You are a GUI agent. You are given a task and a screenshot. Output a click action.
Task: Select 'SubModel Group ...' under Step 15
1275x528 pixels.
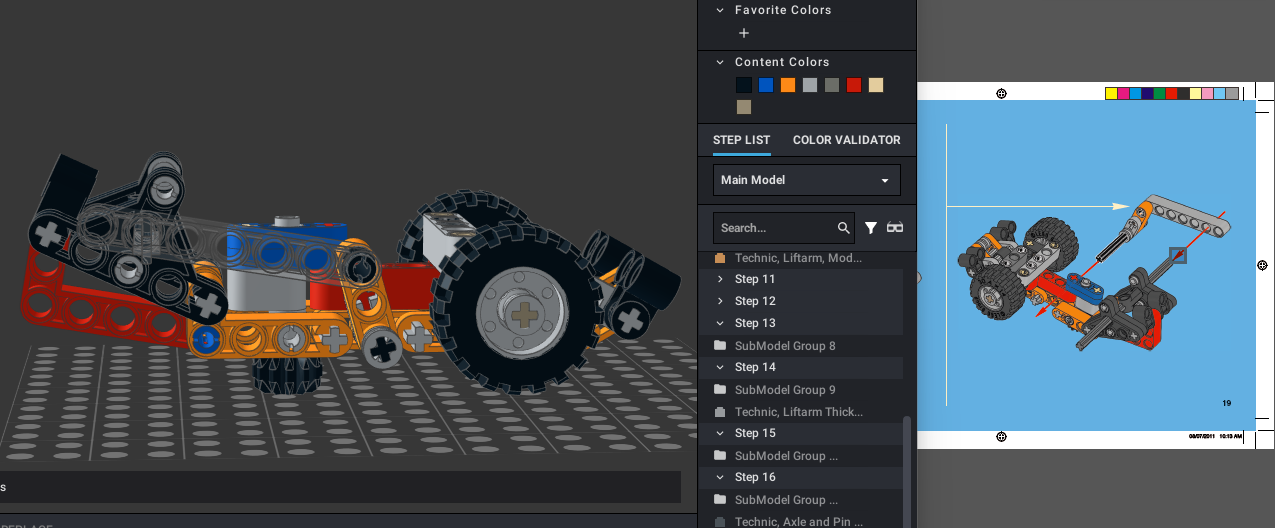pos(800,456)
